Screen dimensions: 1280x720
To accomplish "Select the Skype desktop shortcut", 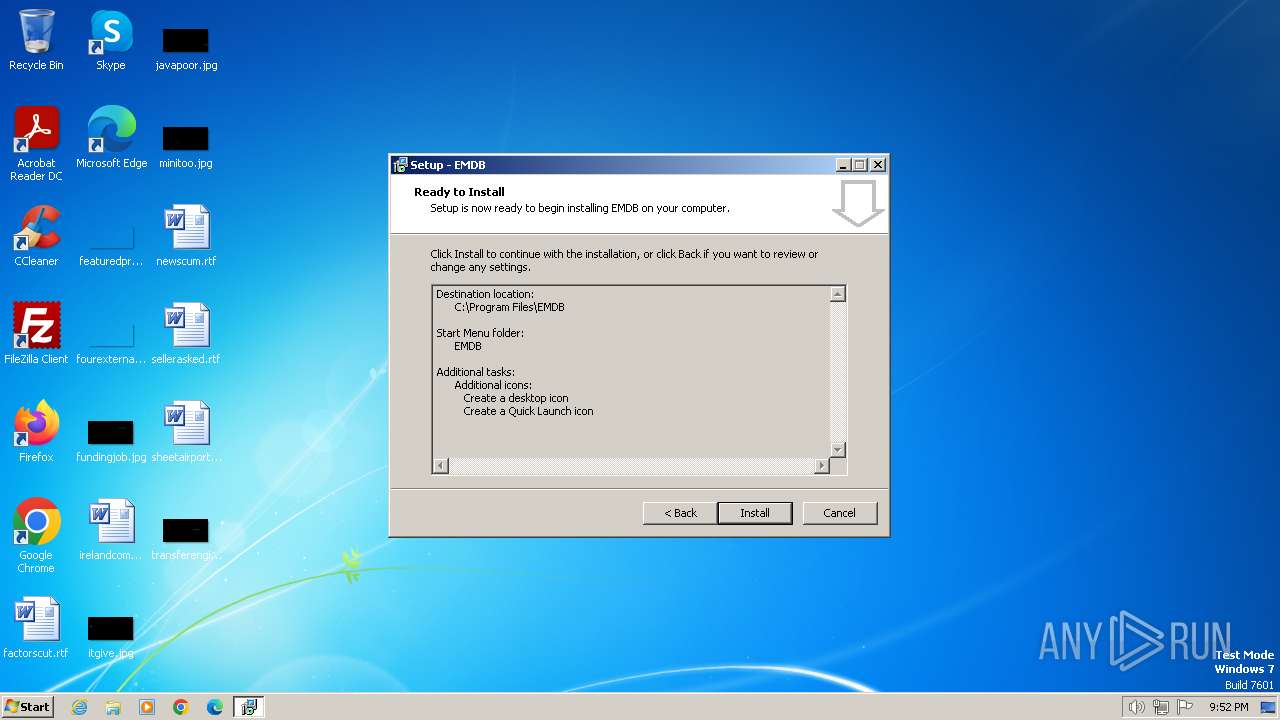I will coord(111,40).
